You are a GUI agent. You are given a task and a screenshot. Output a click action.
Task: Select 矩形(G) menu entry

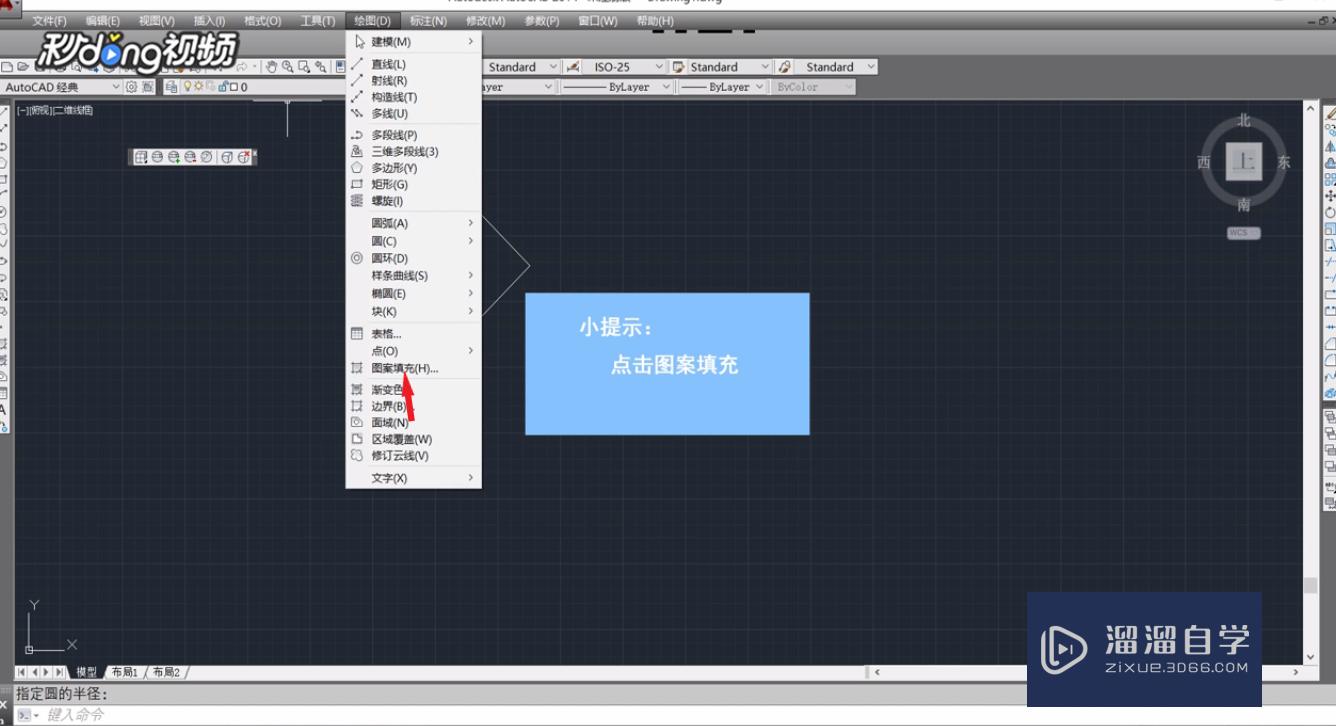pos(414,185)
